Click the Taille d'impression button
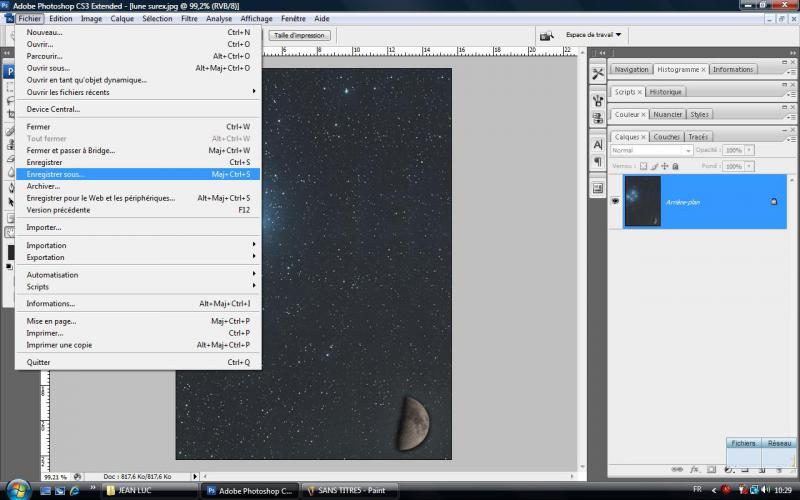The width and height of the screenshot is (800, 500). coord(300,35)
